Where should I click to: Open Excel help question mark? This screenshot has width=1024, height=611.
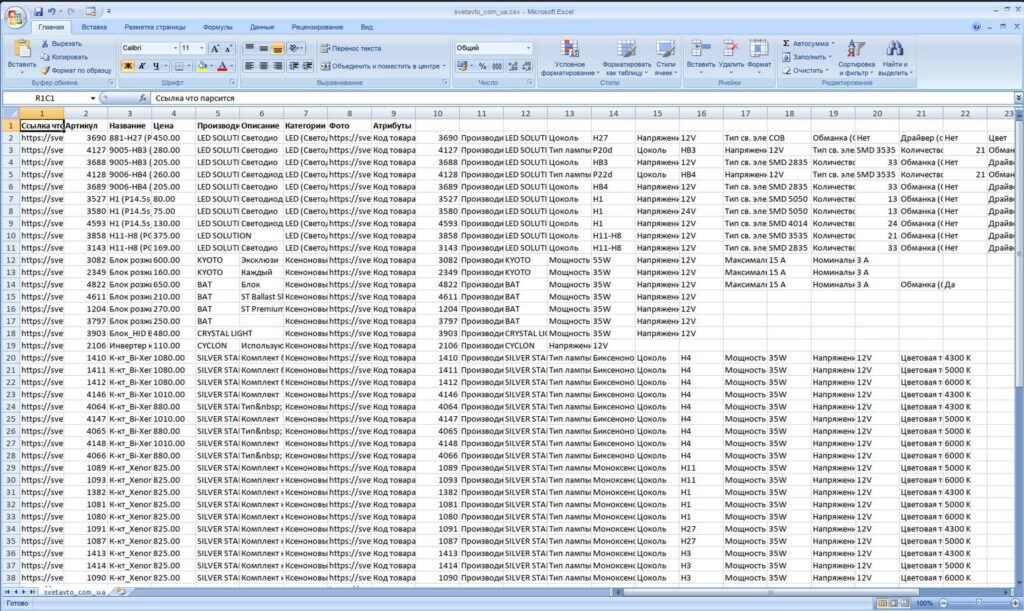pyautogui.click(x=976, y=27)
